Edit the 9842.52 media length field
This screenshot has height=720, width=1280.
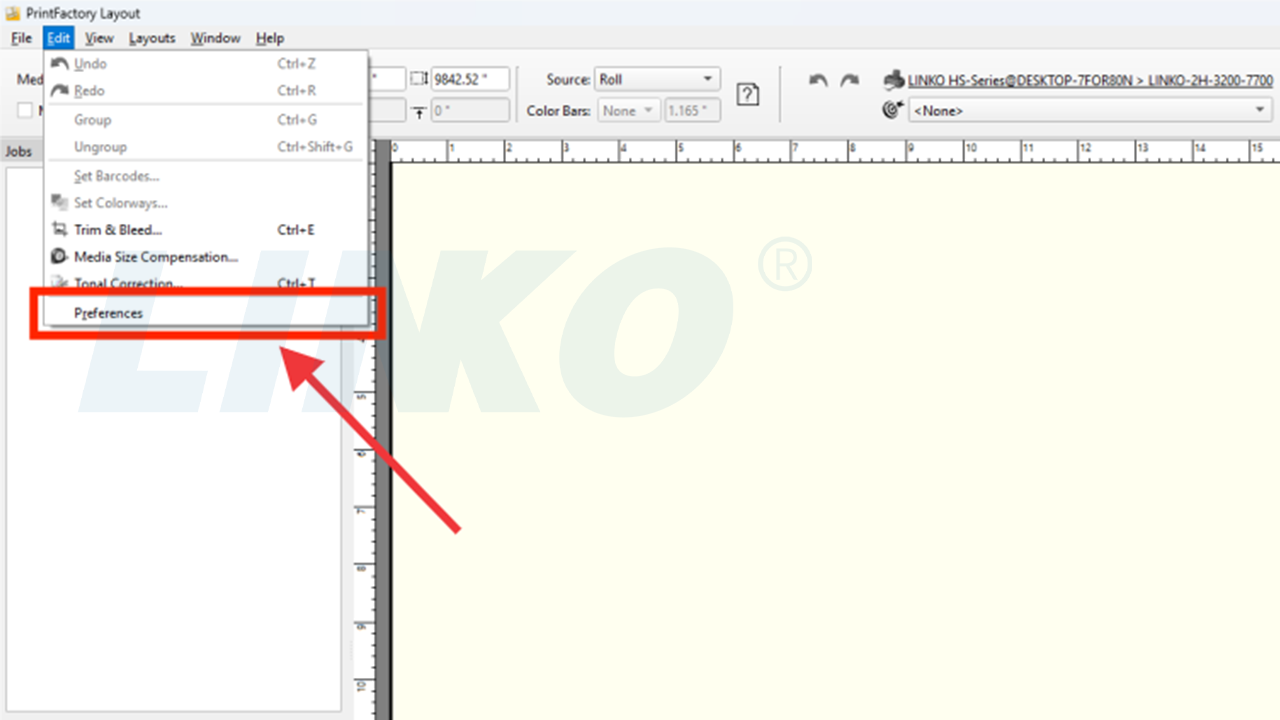470,79
